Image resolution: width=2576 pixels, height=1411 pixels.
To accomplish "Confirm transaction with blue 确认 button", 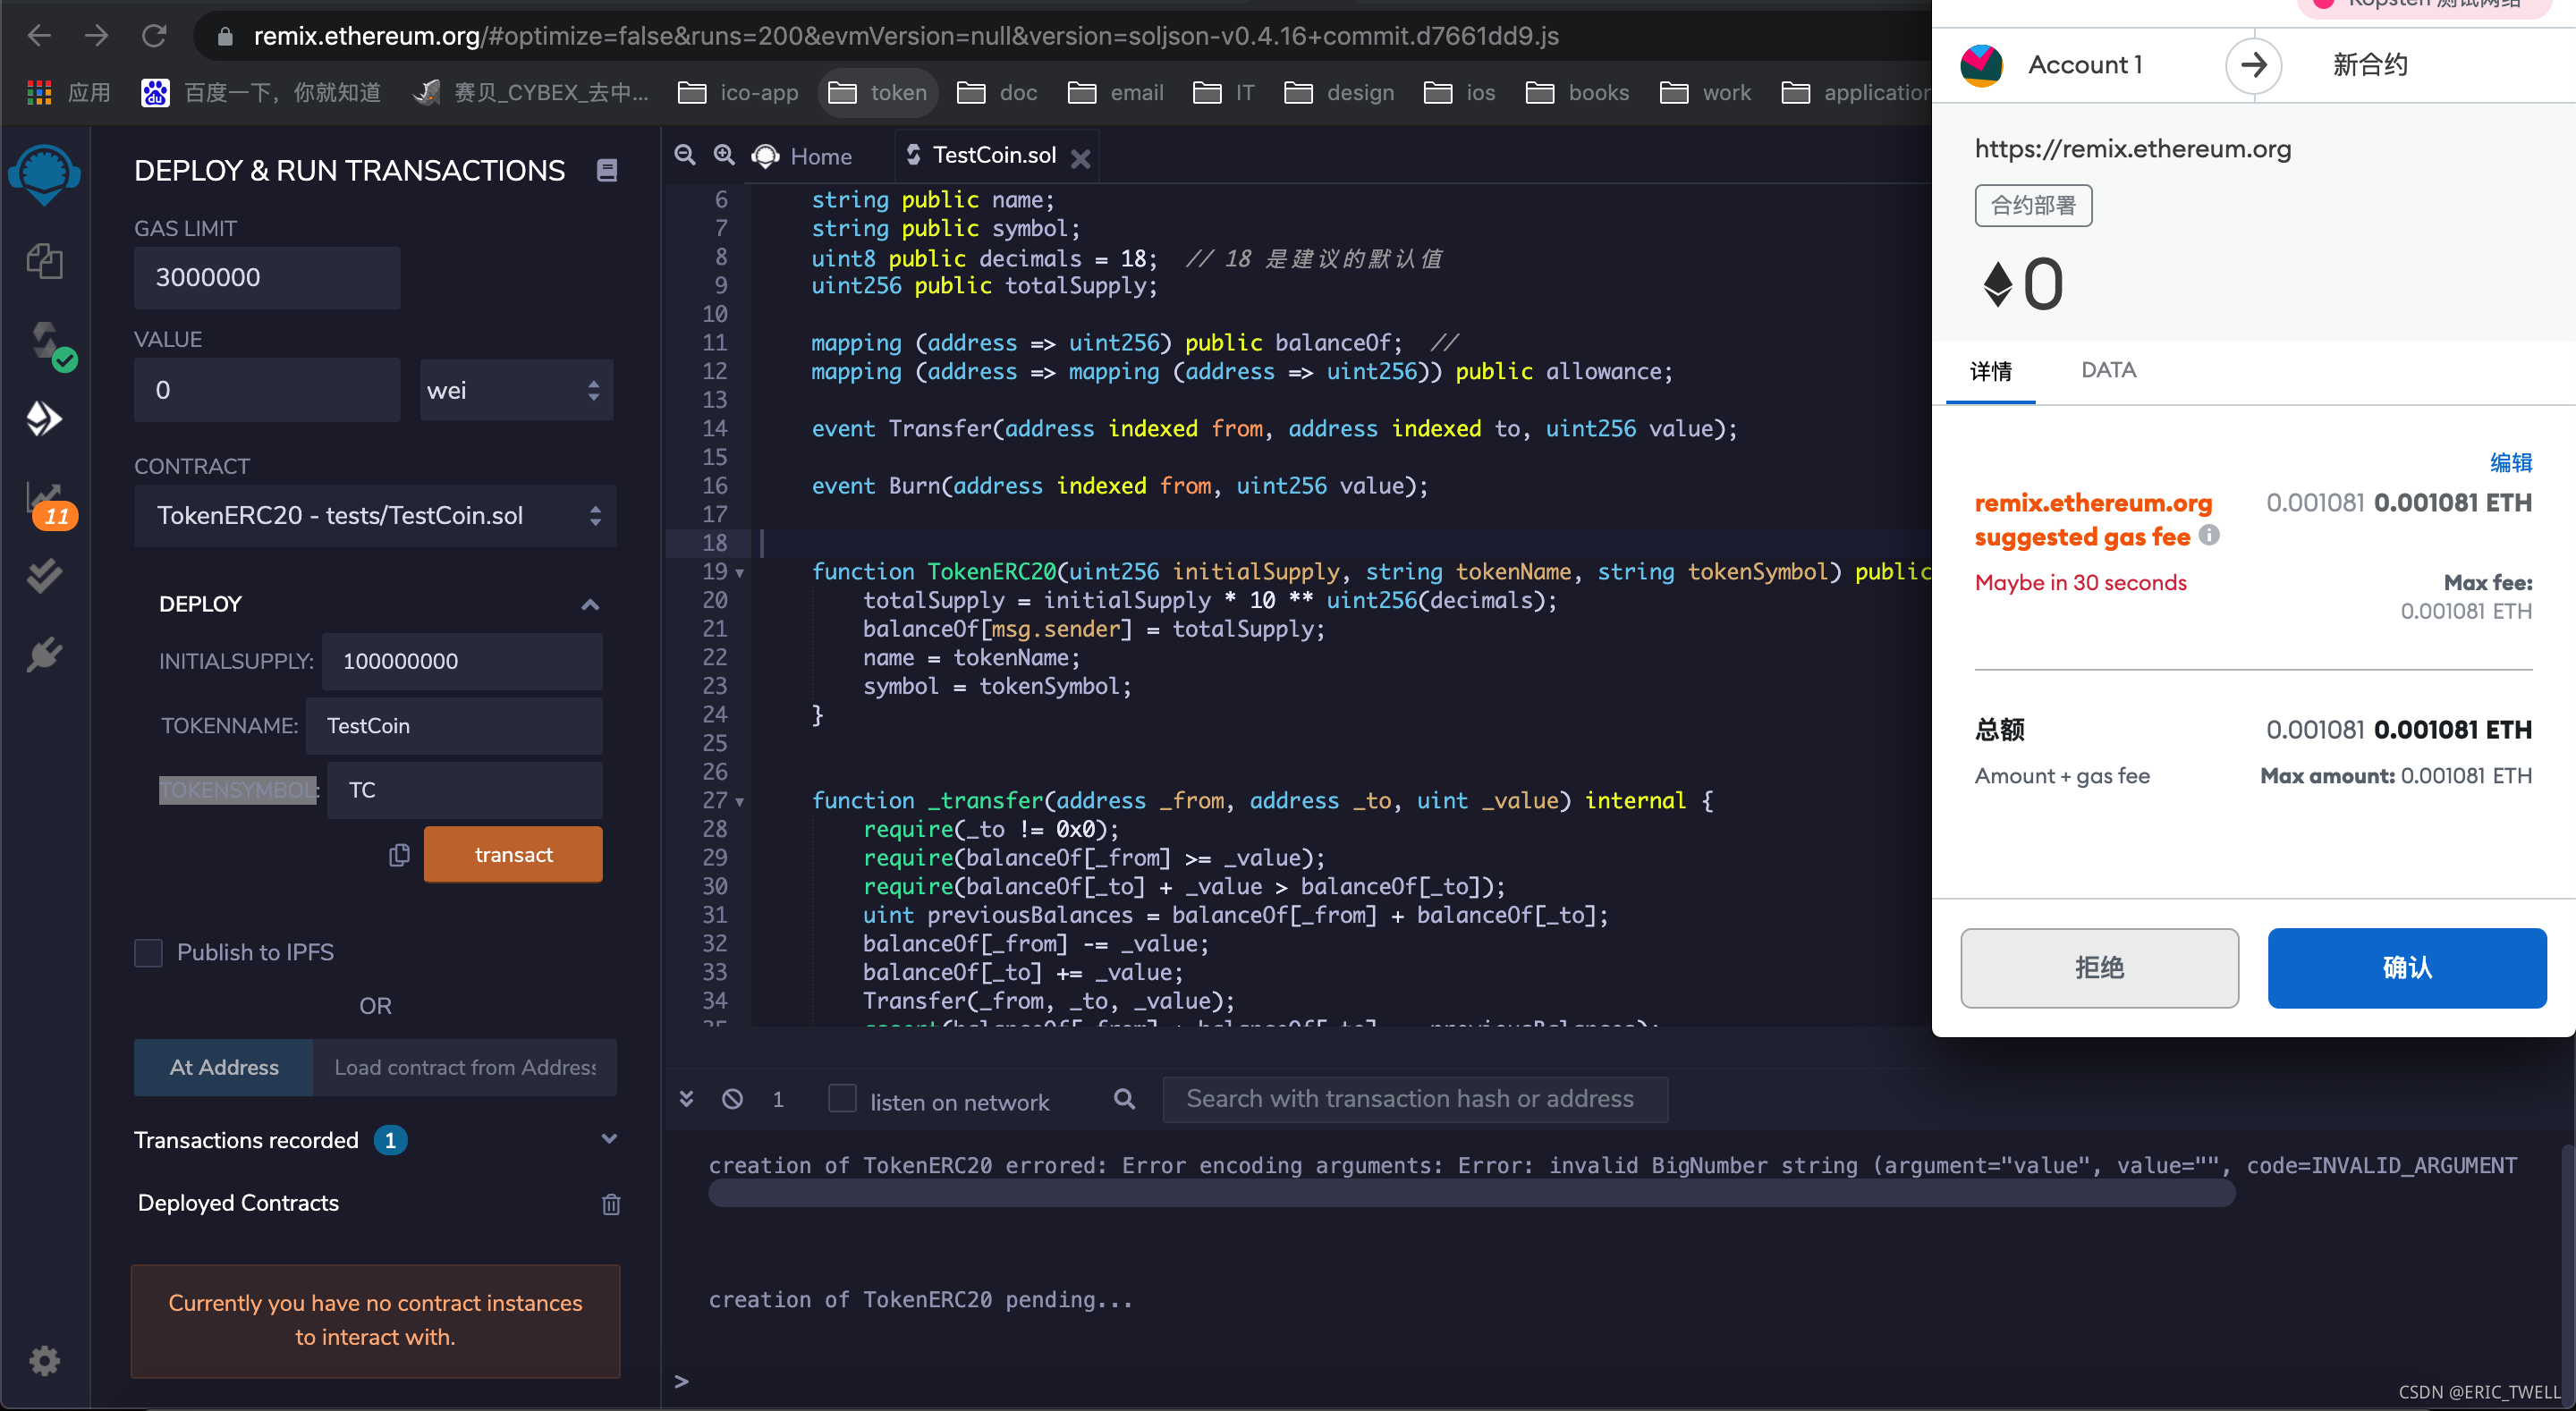I will 2406,967.
